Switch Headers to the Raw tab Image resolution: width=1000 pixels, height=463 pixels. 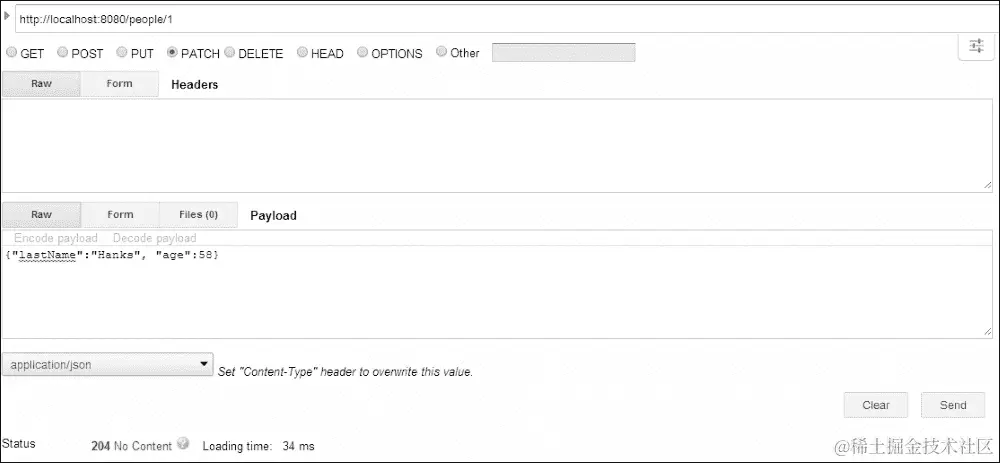tap(41, 84)
